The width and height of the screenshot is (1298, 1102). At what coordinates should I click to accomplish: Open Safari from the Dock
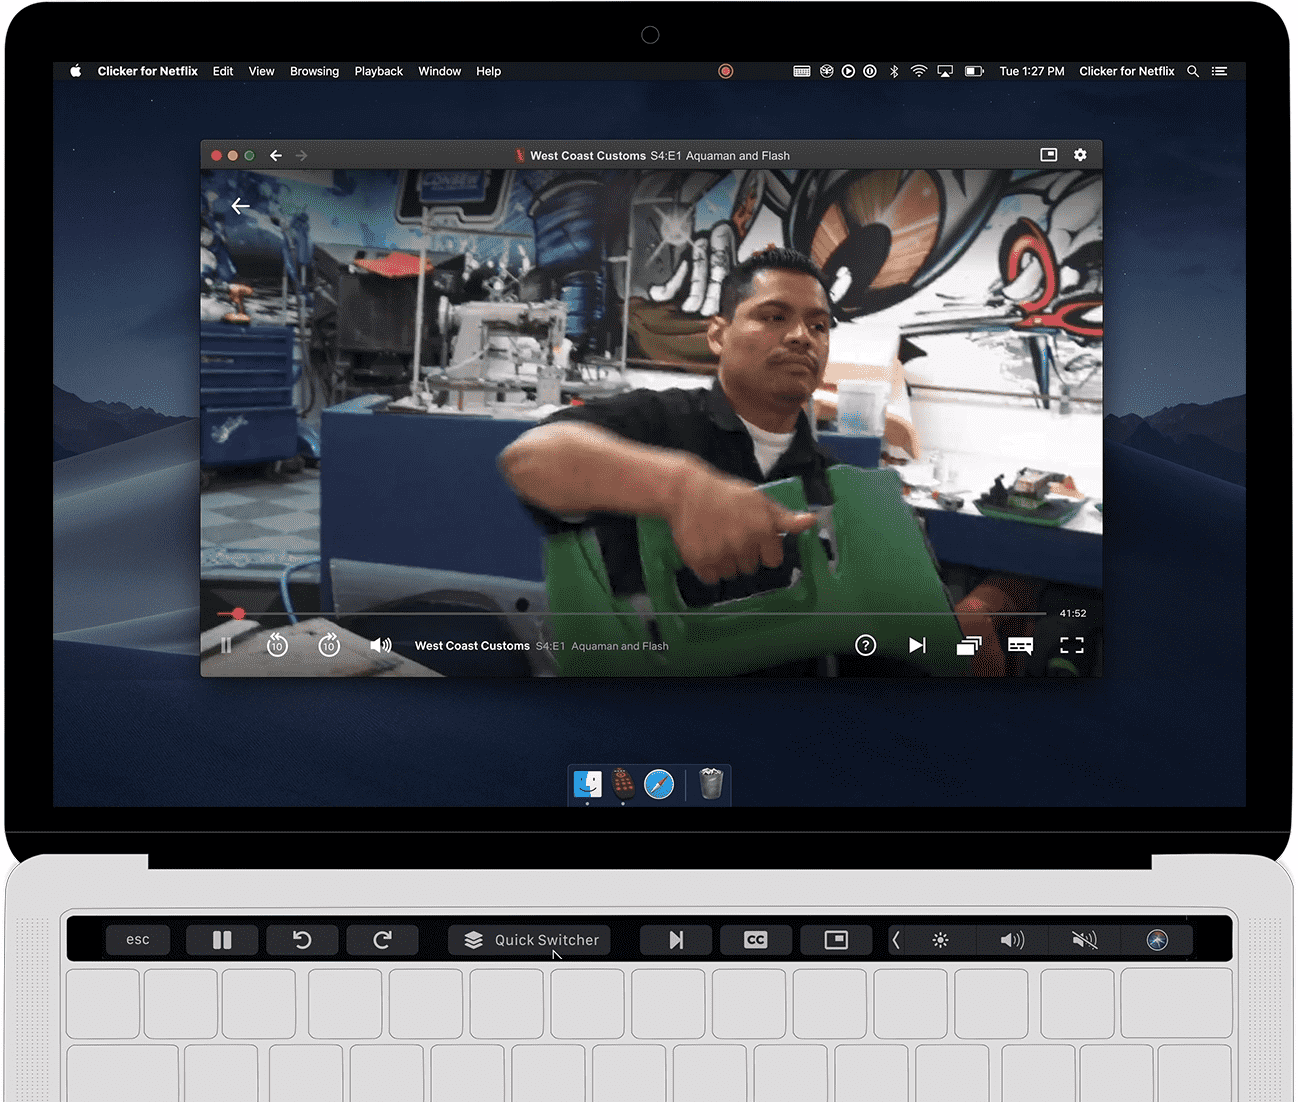point(659,784)
